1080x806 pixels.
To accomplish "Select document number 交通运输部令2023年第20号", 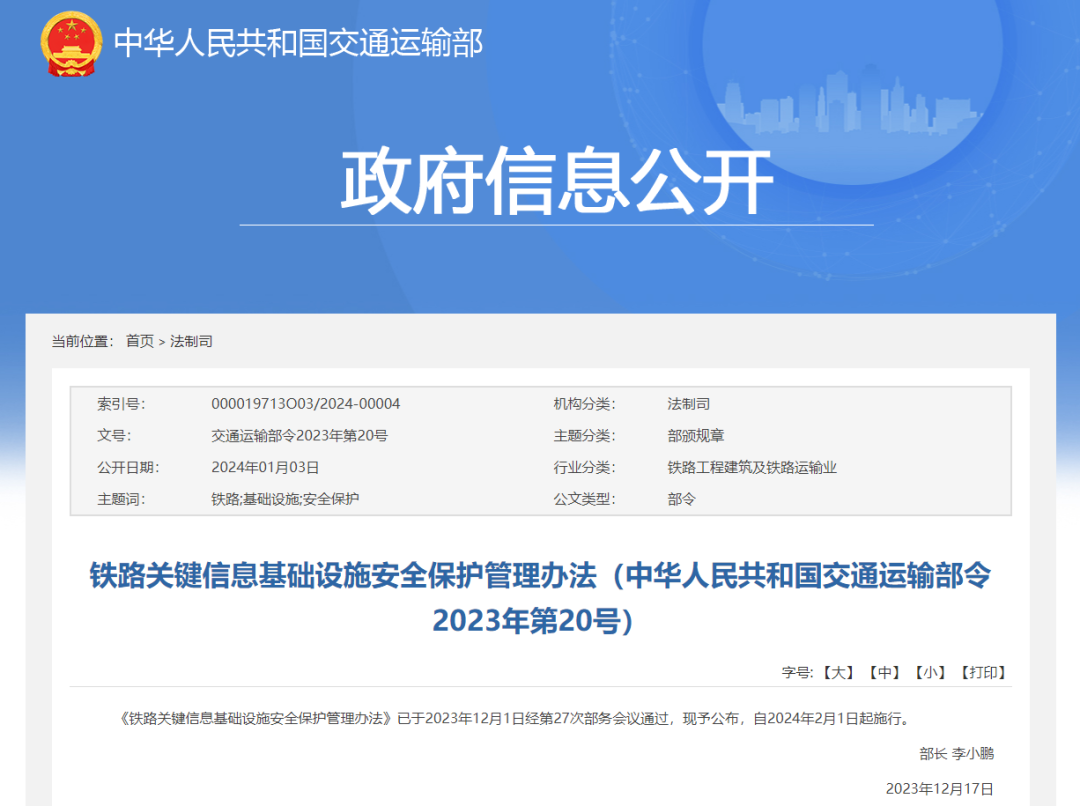I will (300, 435).
